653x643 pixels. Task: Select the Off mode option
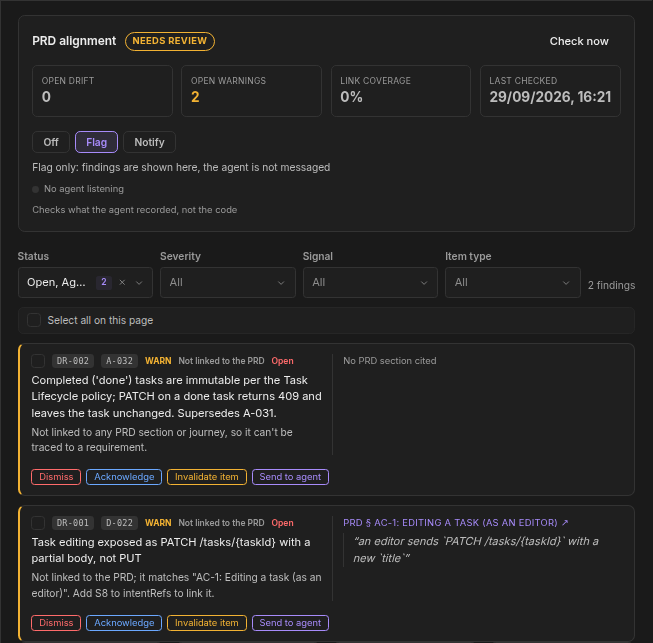[x=51, y=142]
